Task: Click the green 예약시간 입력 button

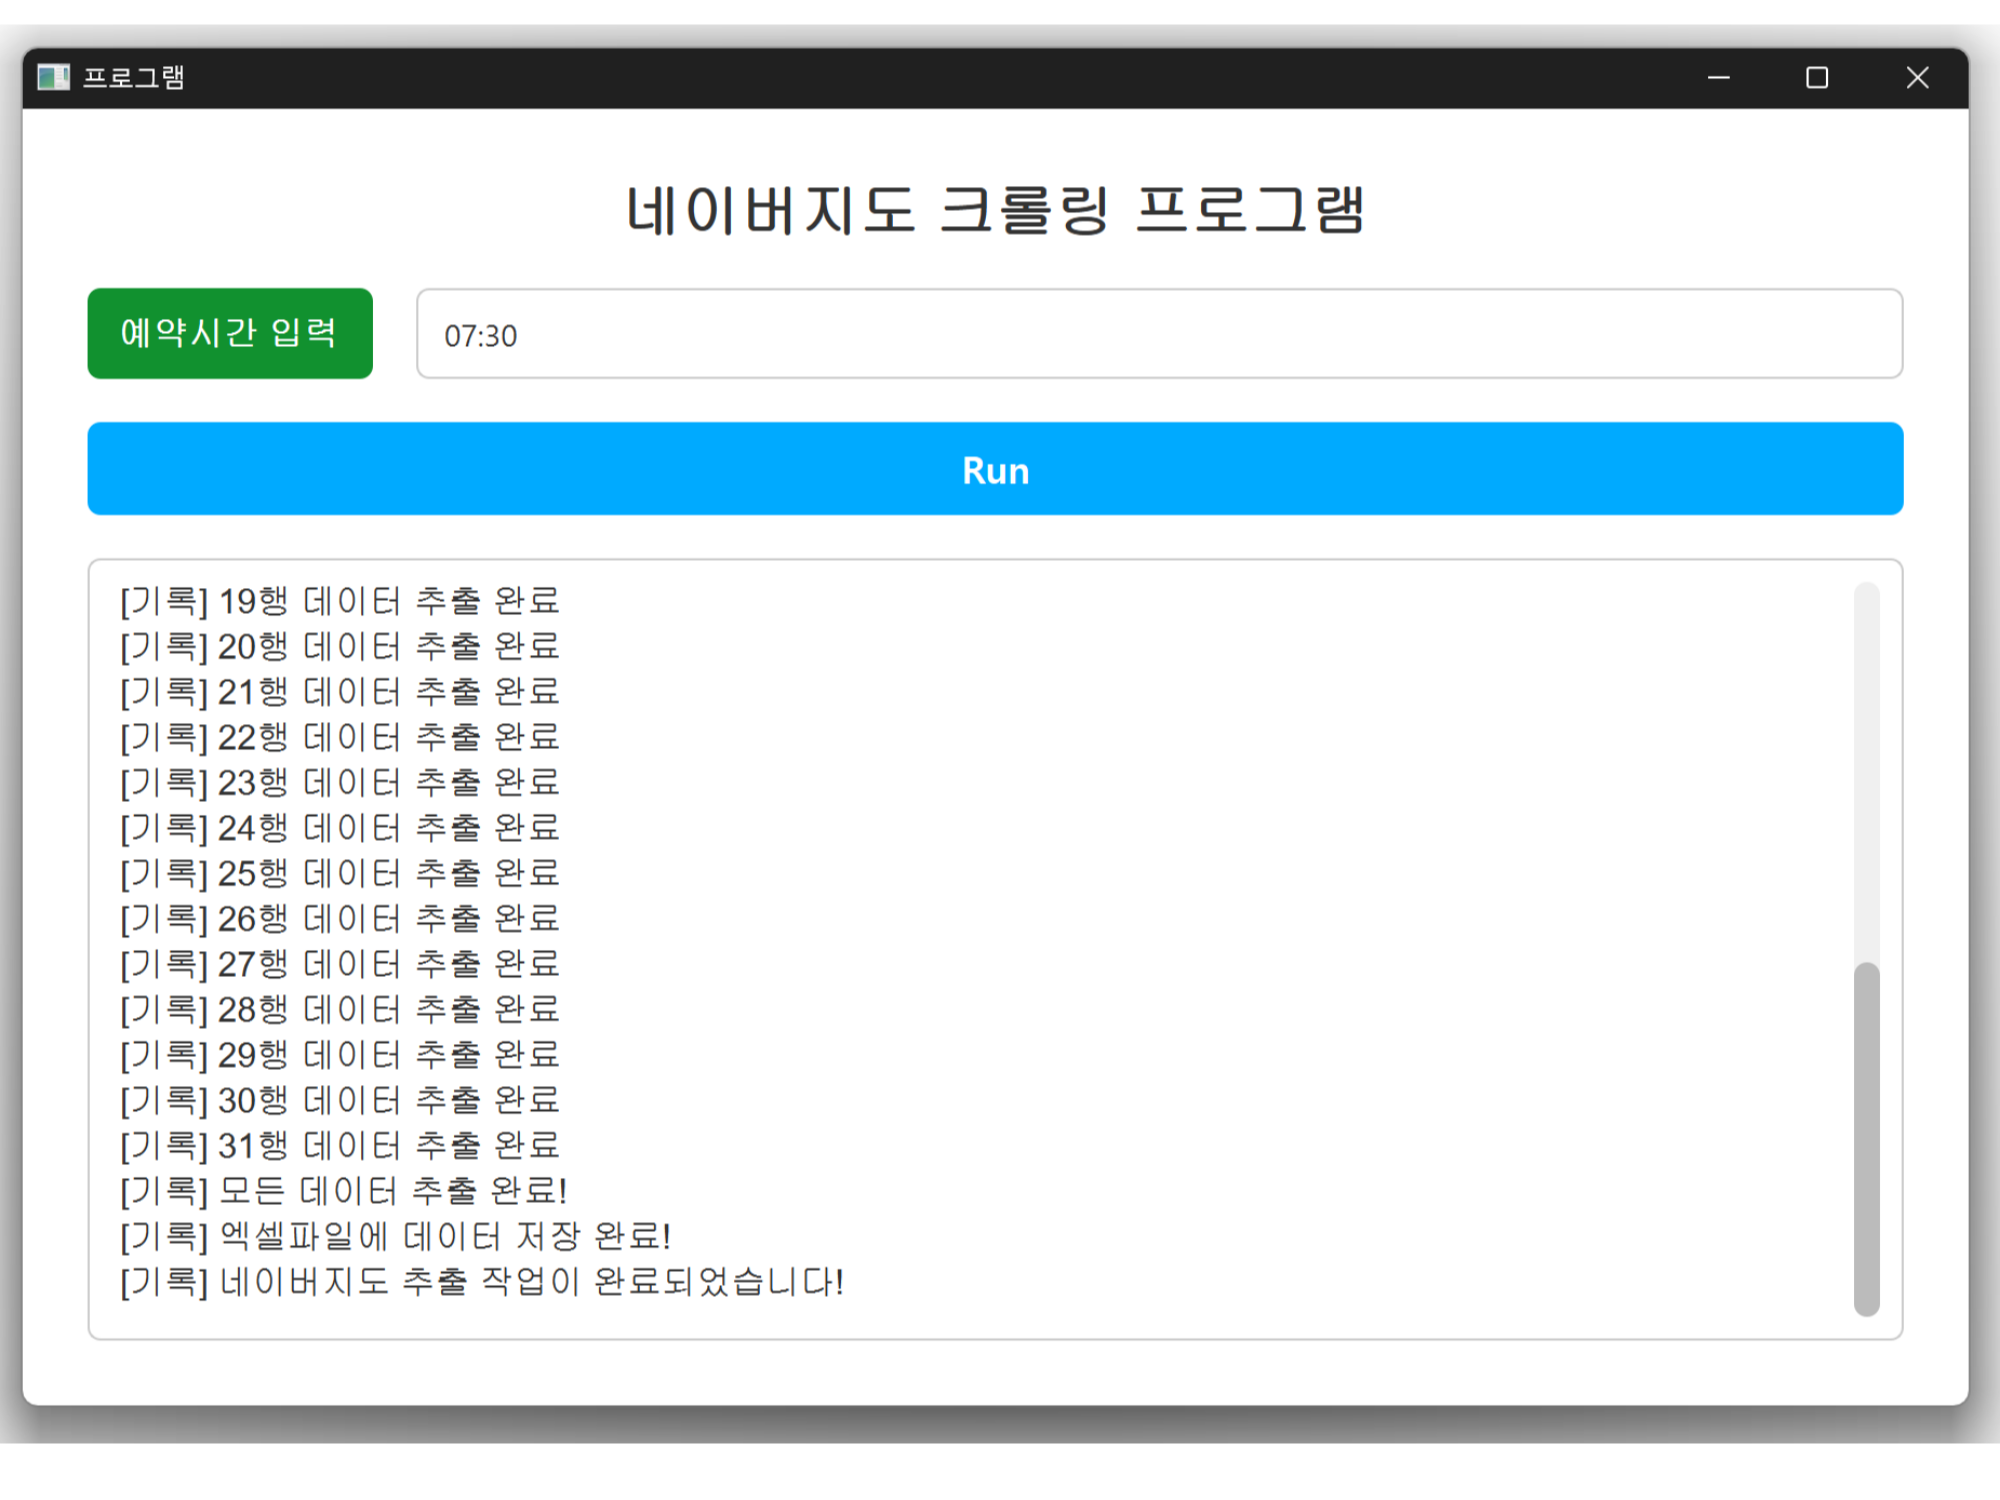Action: [230, 333]
